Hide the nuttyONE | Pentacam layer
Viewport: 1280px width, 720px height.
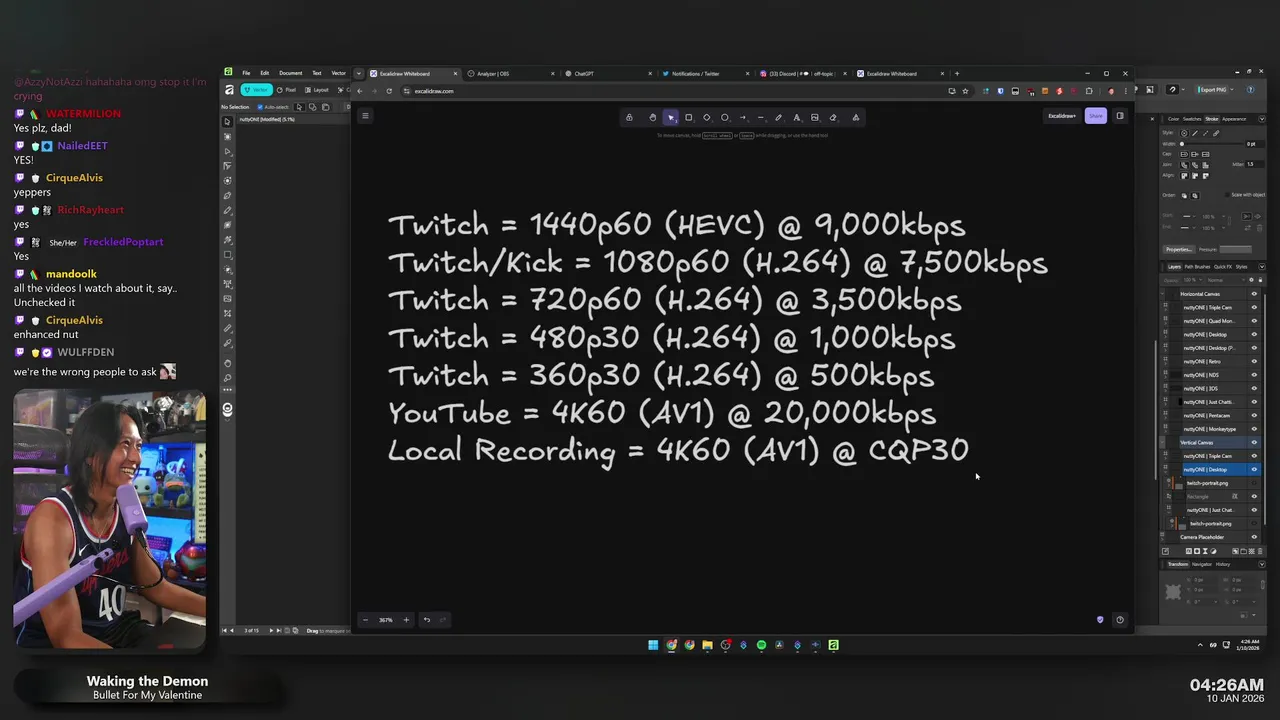[1254, 415]
